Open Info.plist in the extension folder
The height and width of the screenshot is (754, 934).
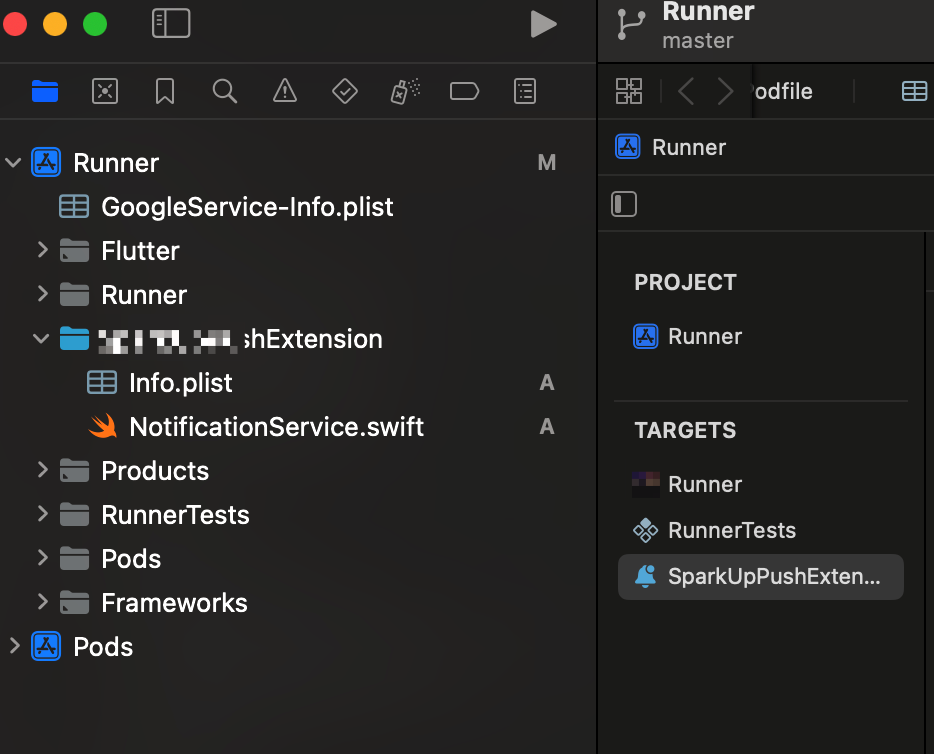[x=180, y=383]
